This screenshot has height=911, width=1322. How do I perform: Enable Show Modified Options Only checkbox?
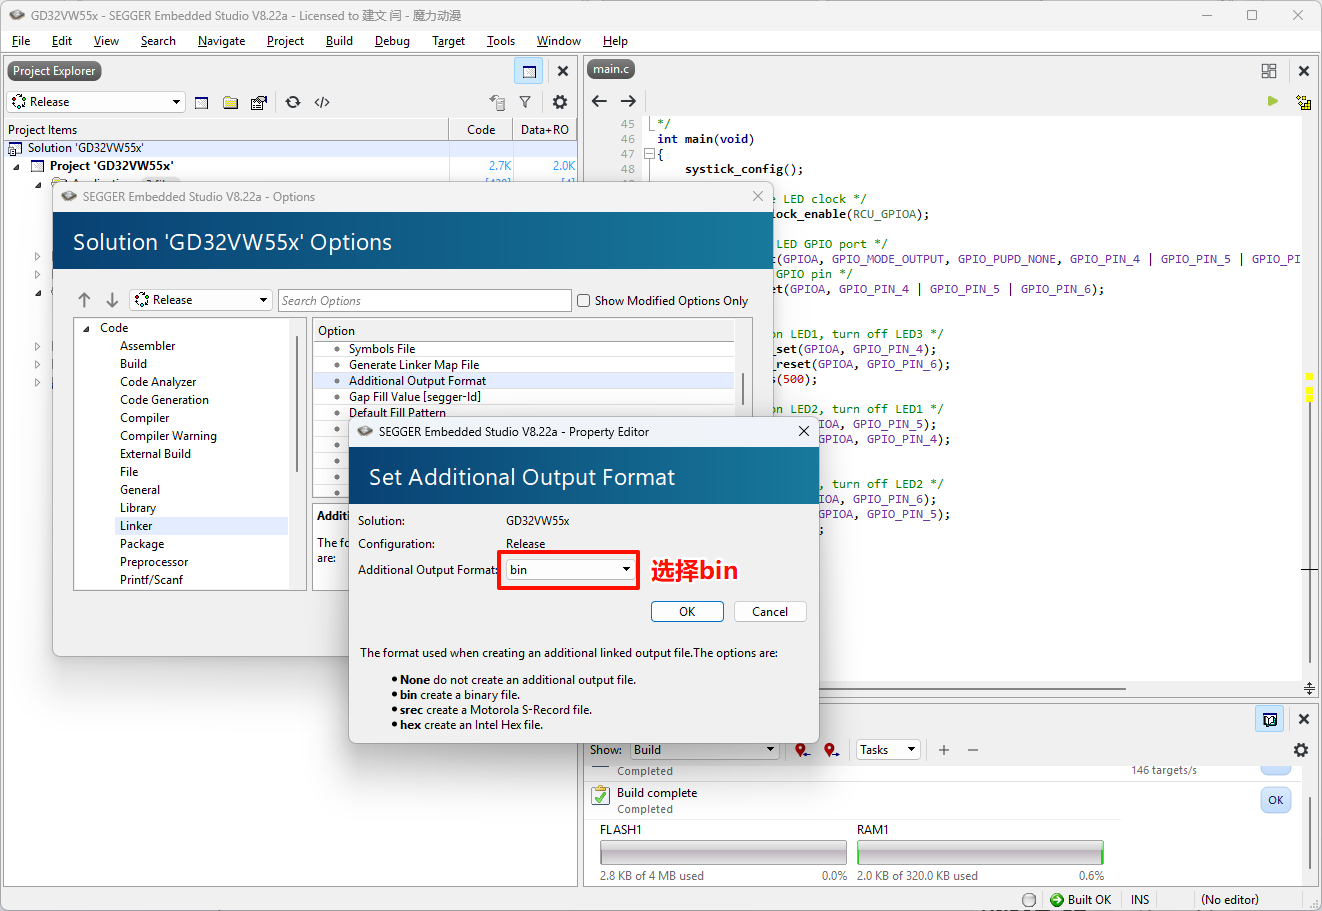coord(583,300)
